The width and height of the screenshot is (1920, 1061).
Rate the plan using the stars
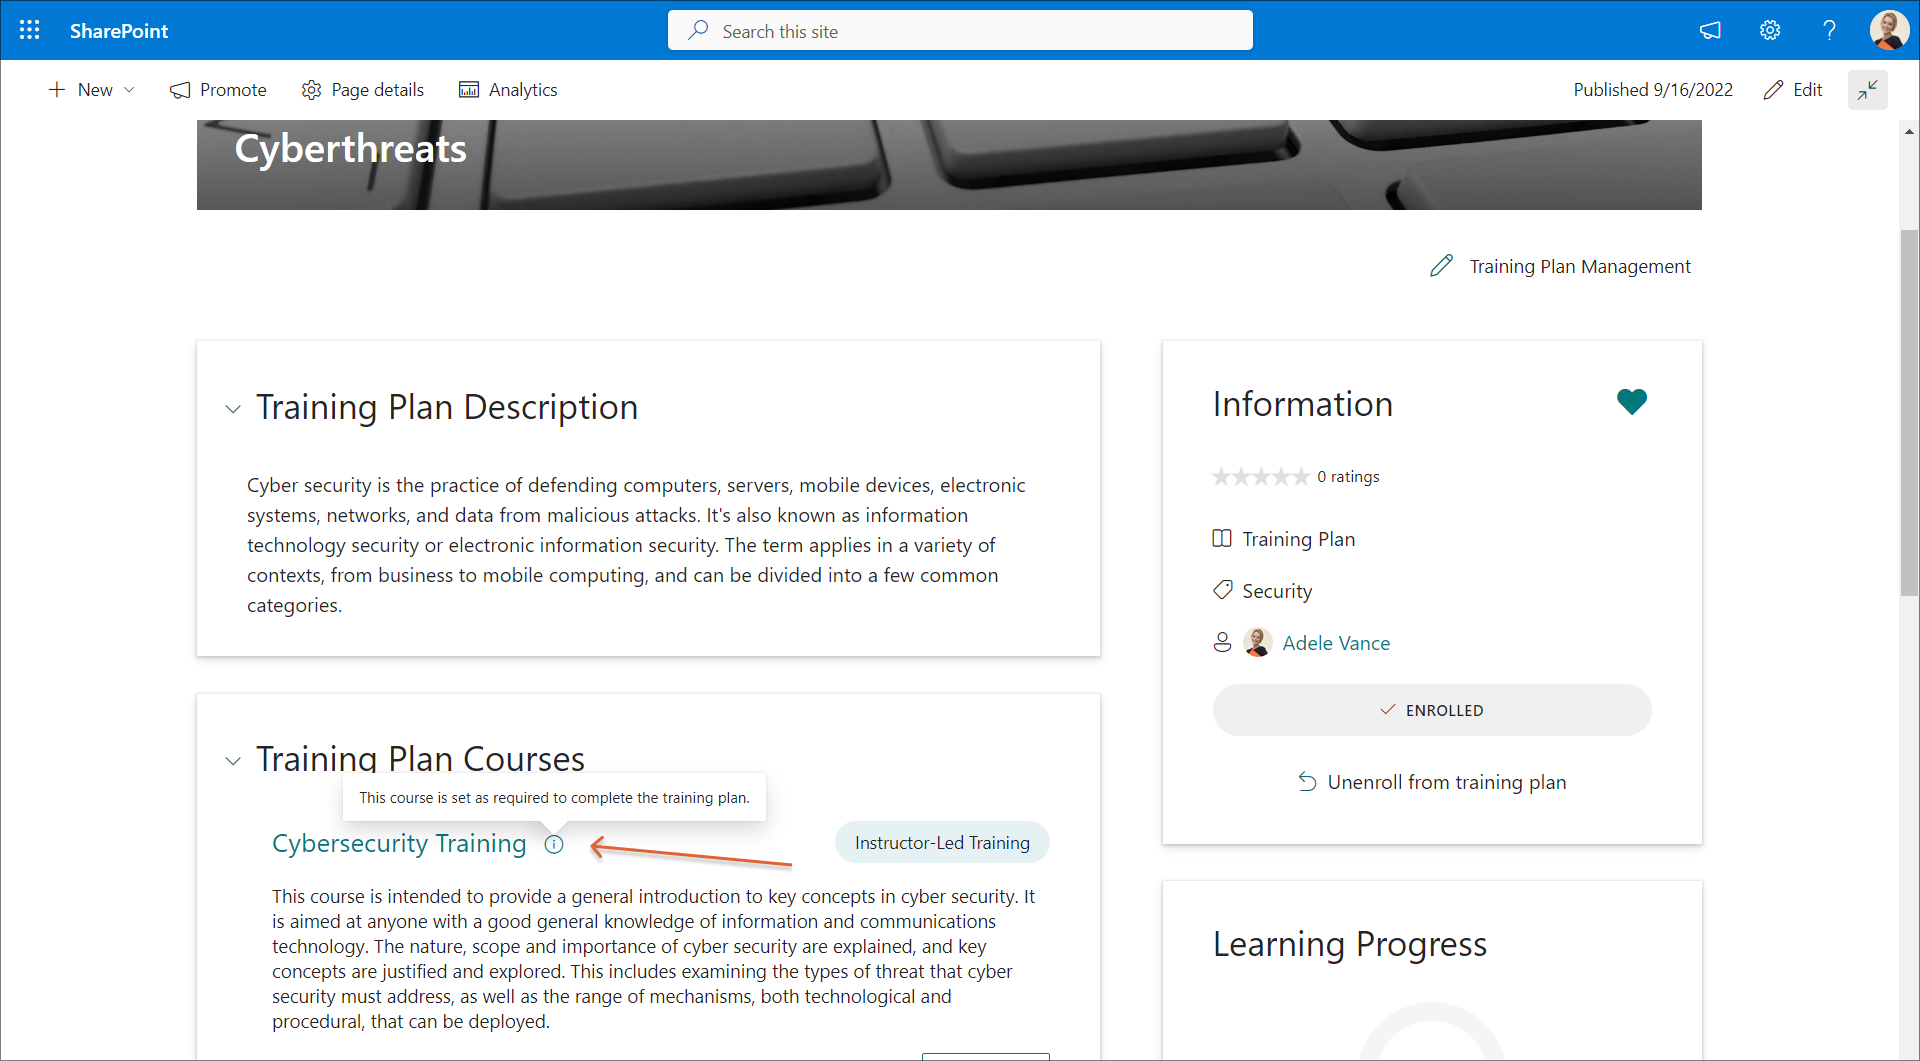coord(1260,477)
